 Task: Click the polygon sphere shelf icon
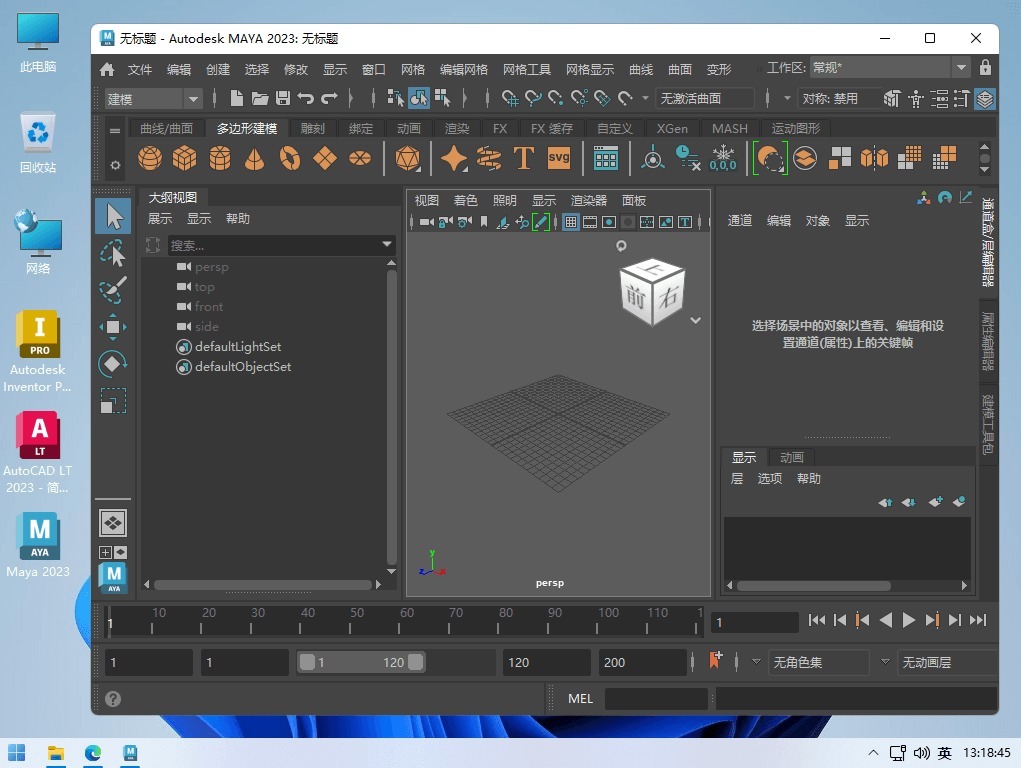(x=150, y=159)
